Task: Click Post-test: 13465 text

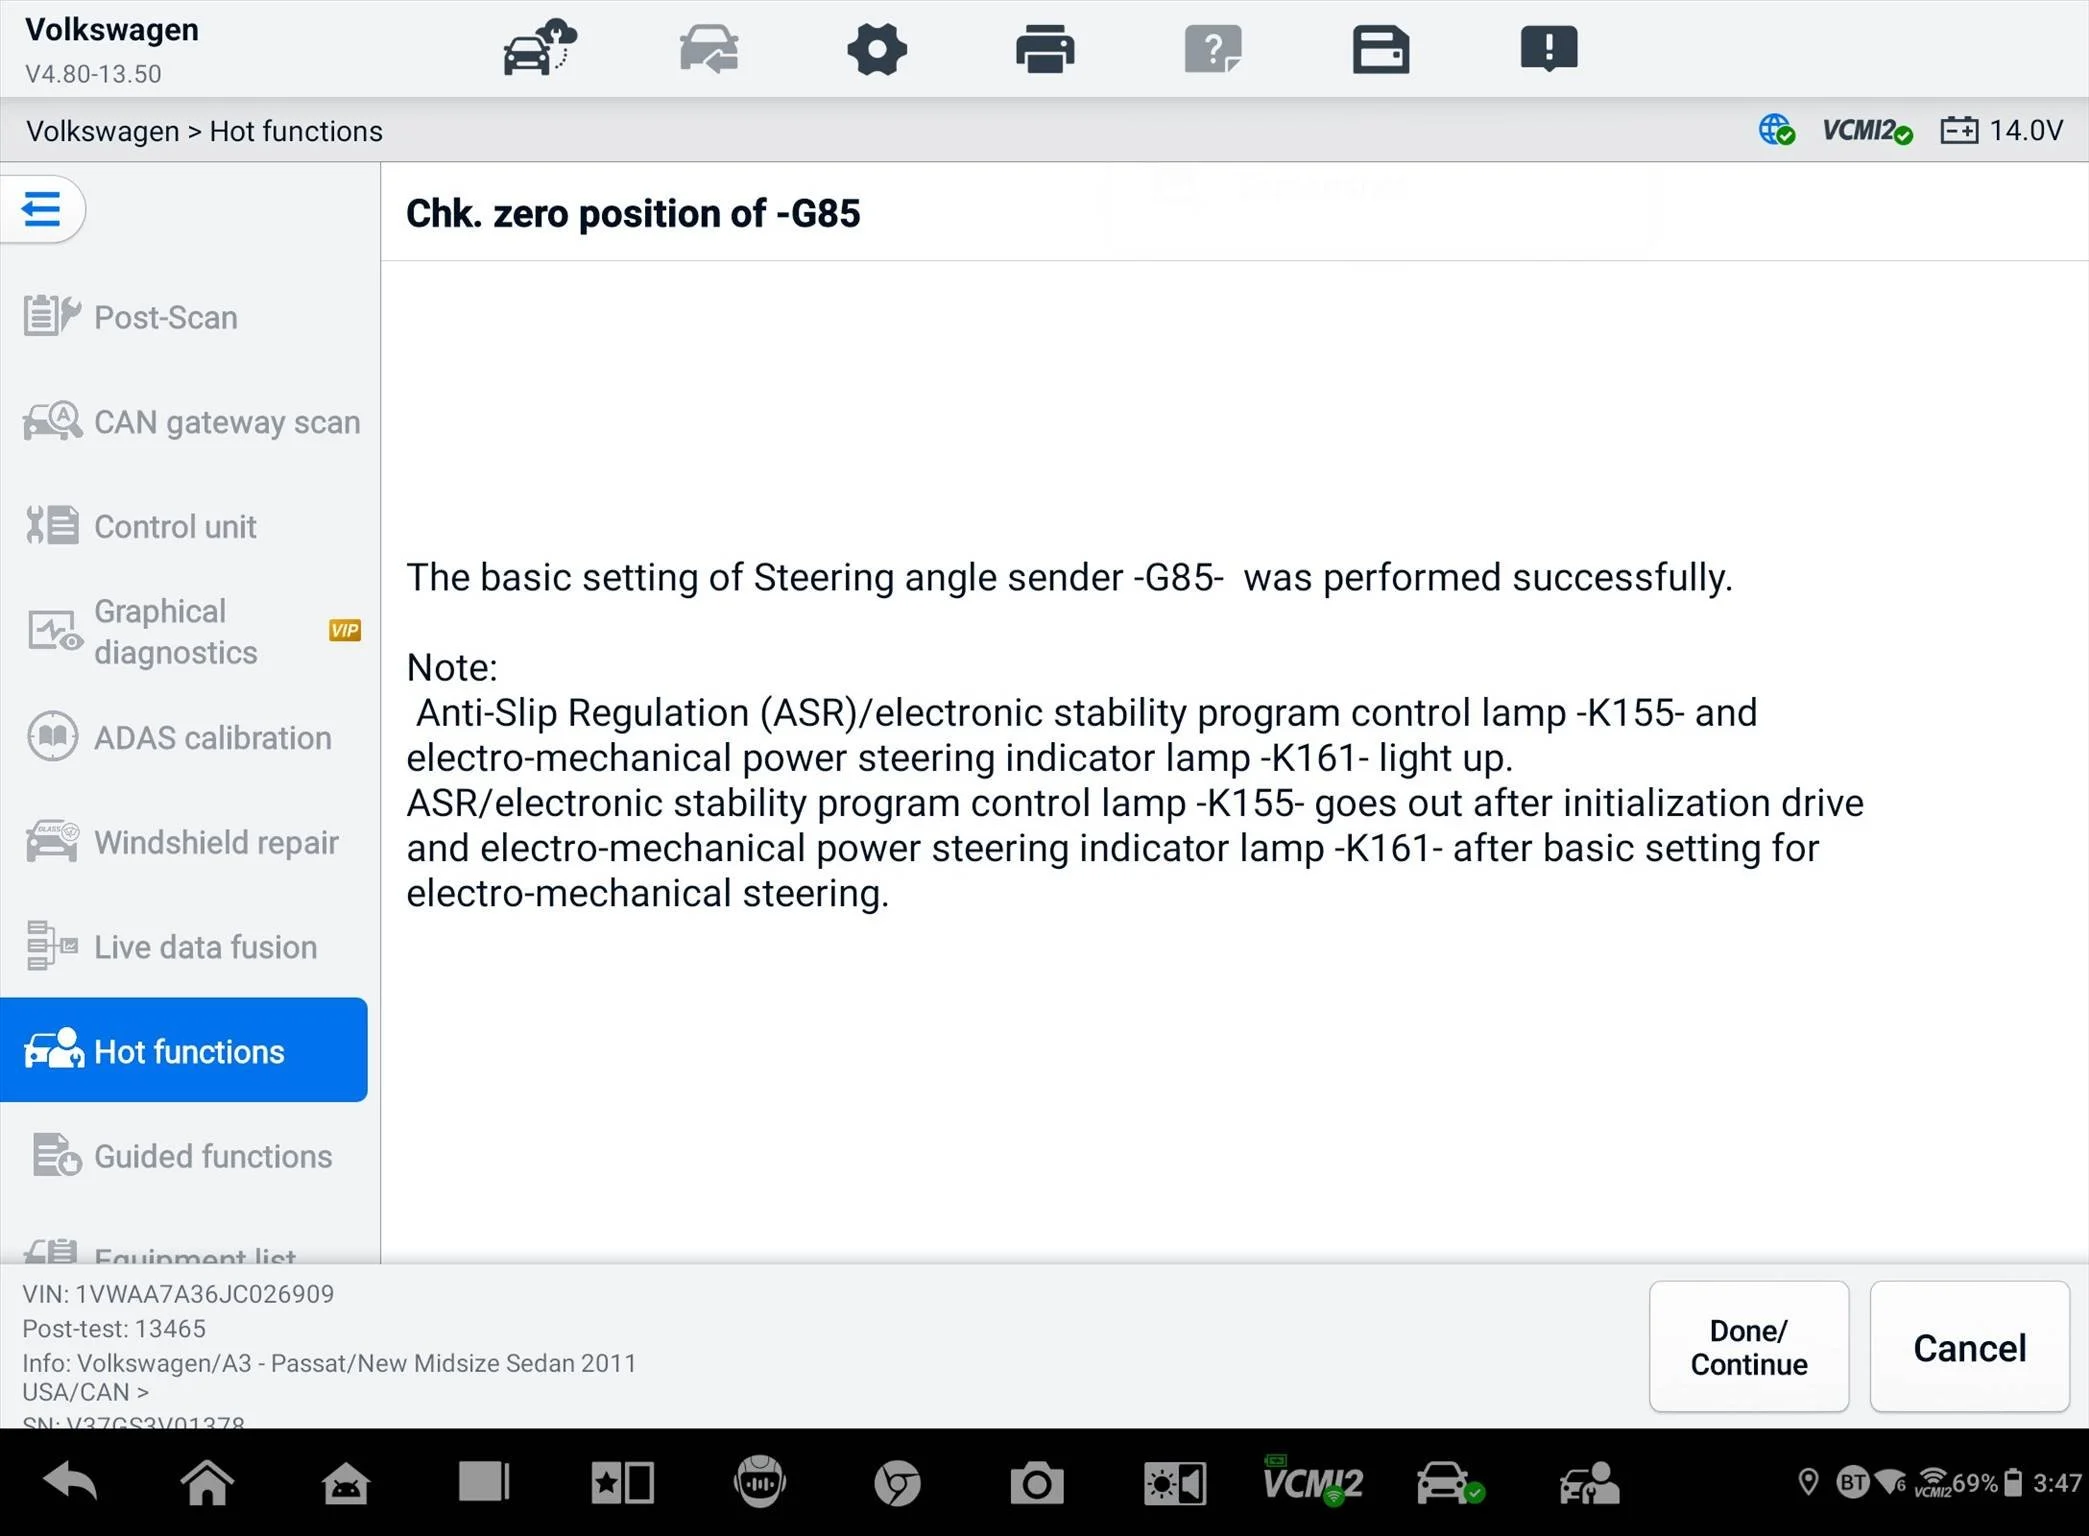Action: pos(114,1329)
